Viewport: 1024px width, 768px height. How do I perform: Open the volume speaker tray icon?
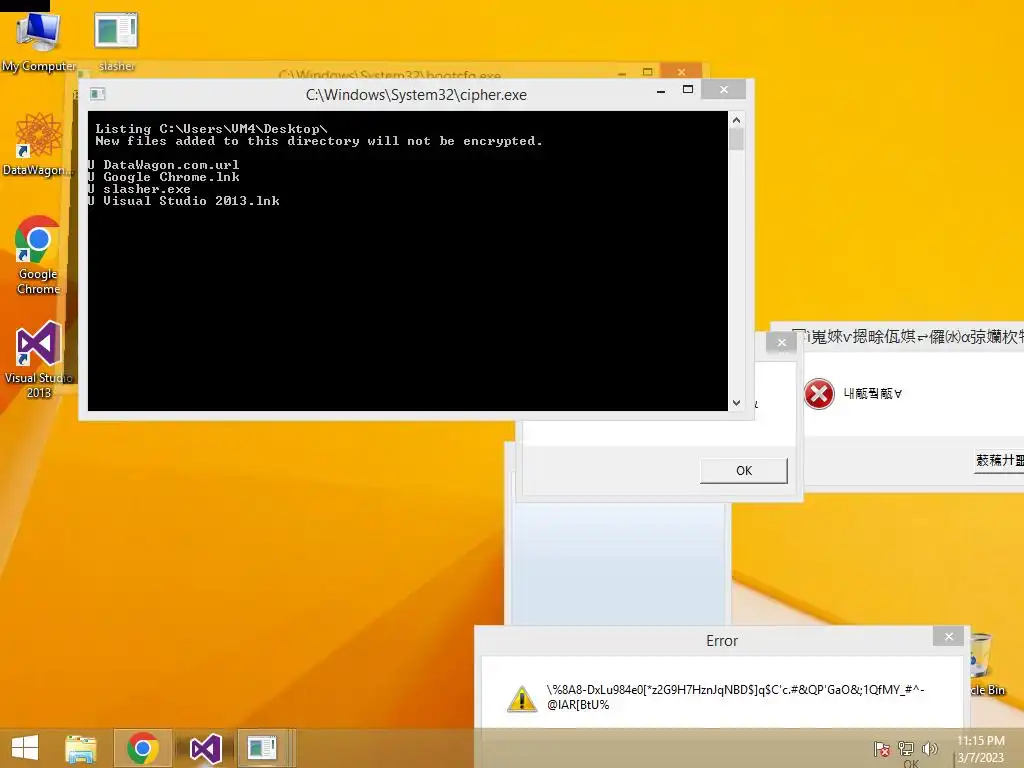pos(929,748)
